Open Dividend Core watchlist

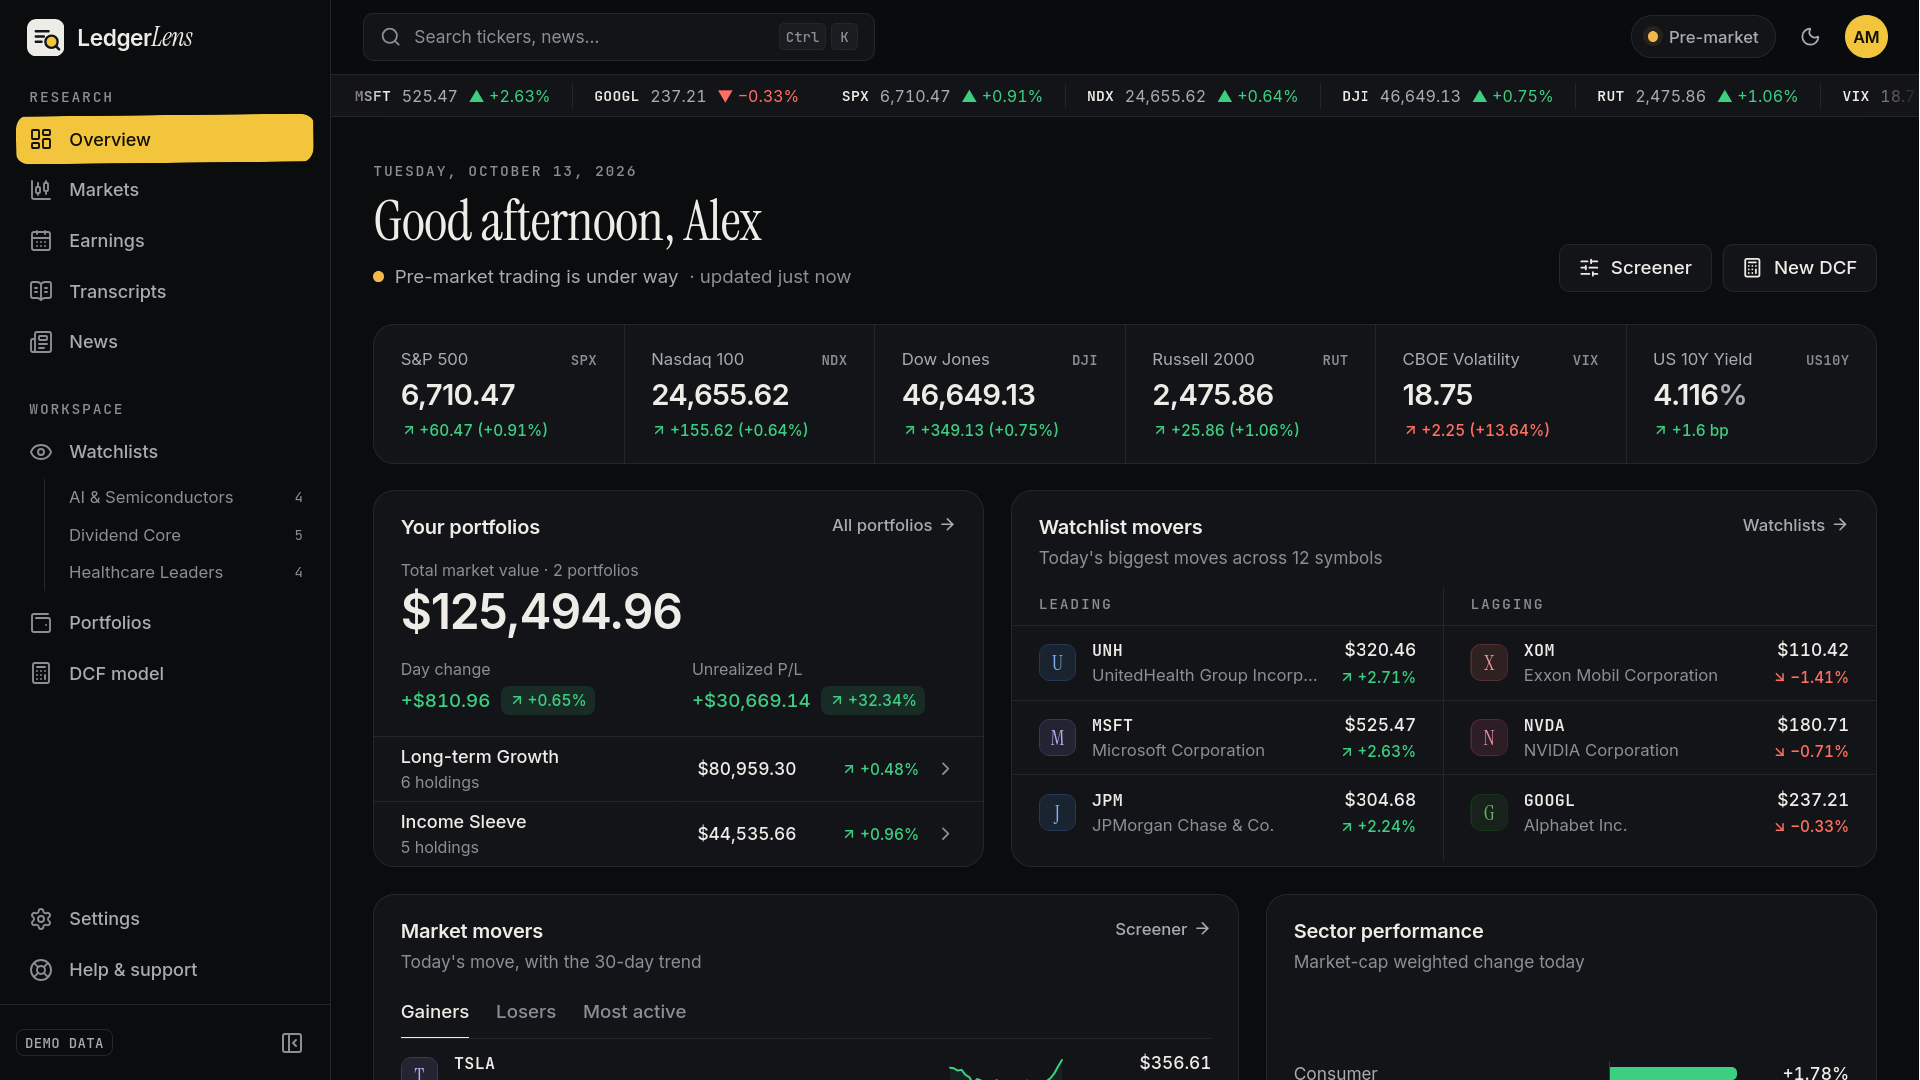[x=186, y=535]
